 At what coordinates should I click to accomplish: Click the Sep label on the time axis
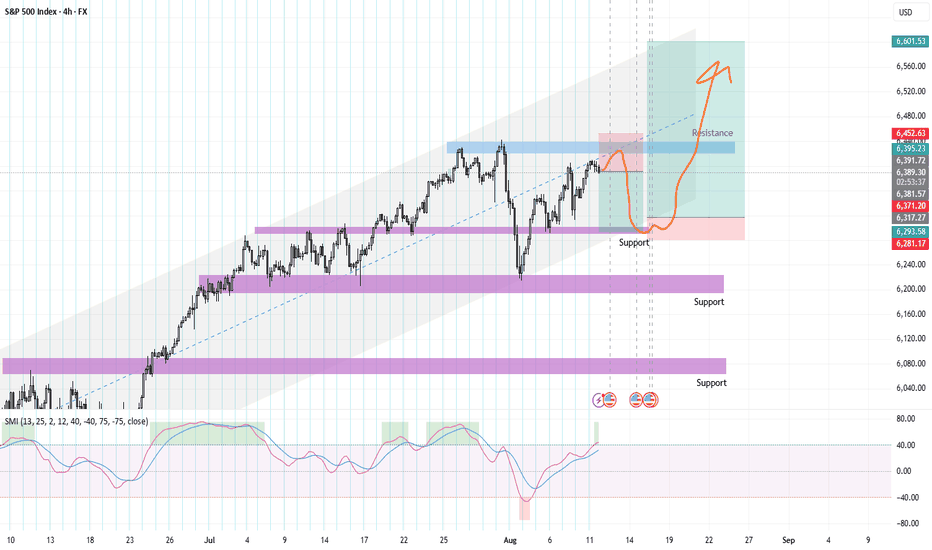788,540
